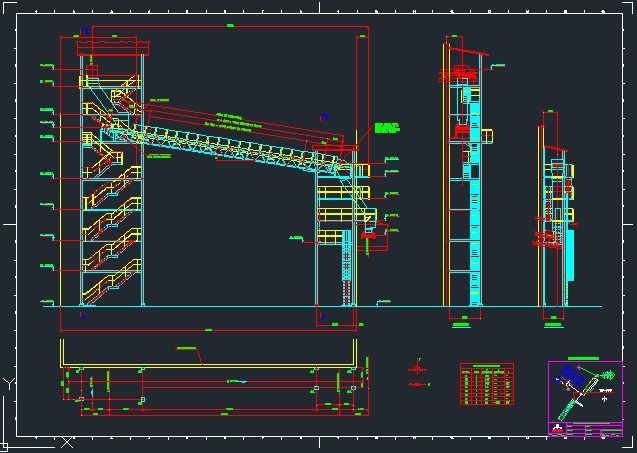Viewport: 637px width, 453px height.
Task: Click the green title above the key plan
Action: pyautogui.click(x=583, y=358)
